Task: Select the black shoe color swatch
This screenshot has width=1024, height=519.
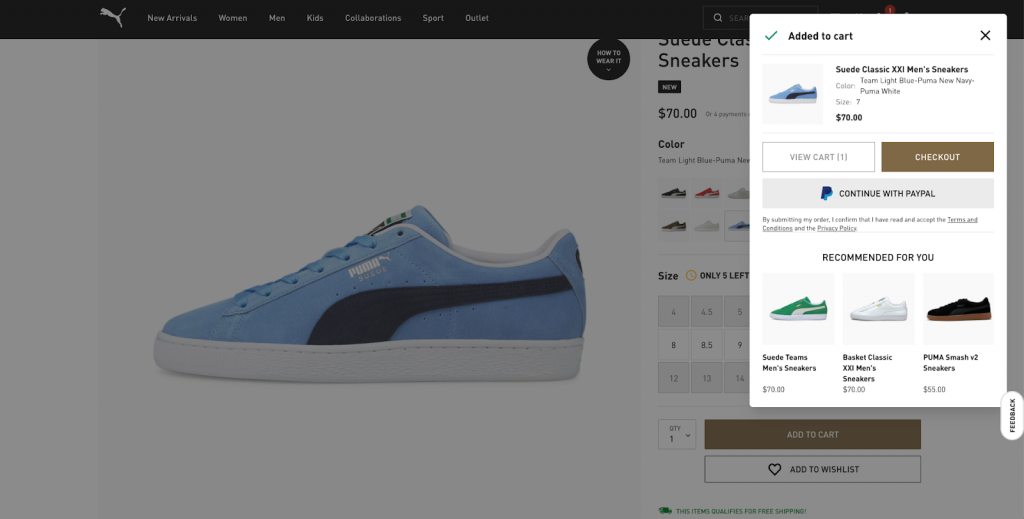Action: tap(673, 193)
